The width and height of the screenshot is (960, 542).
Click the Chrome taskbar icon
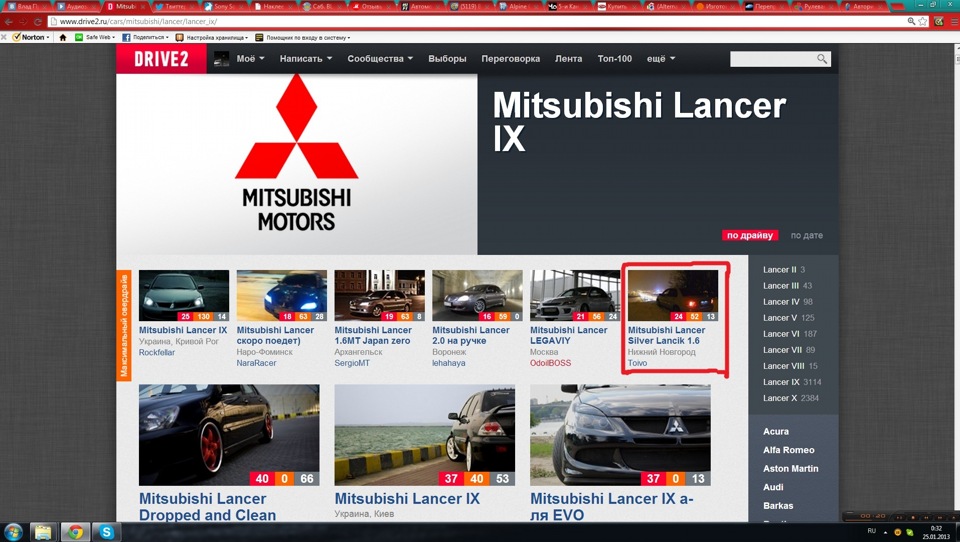click(75, 532)
